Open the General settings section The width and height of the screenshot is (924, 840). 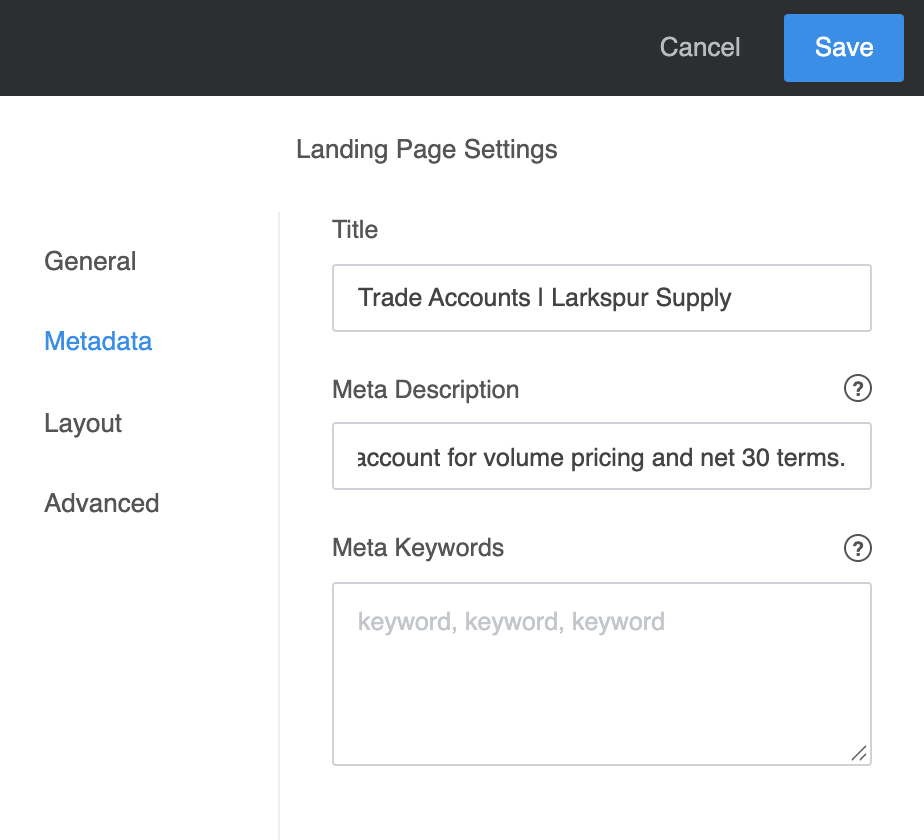90,261
